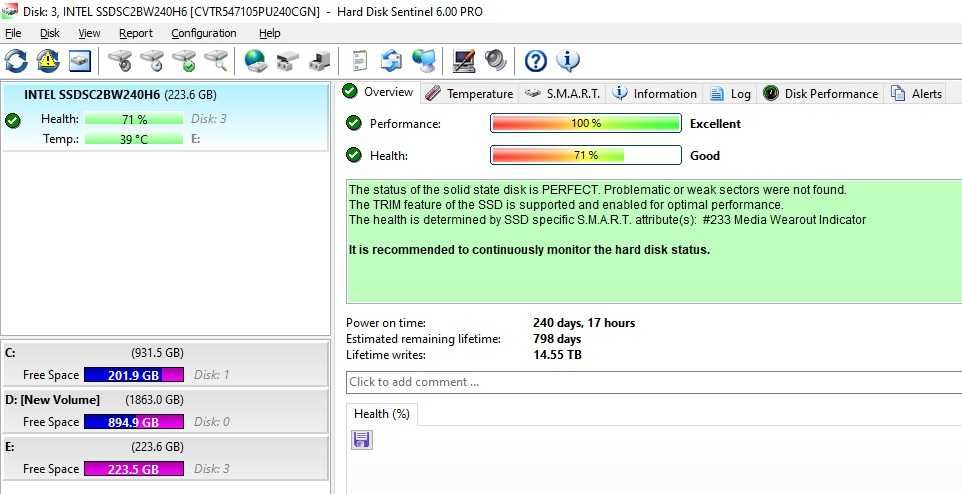Click the disk drive panel toolbar icon
The height and width of the screenshot is (494, 962).
pos(80,61)
